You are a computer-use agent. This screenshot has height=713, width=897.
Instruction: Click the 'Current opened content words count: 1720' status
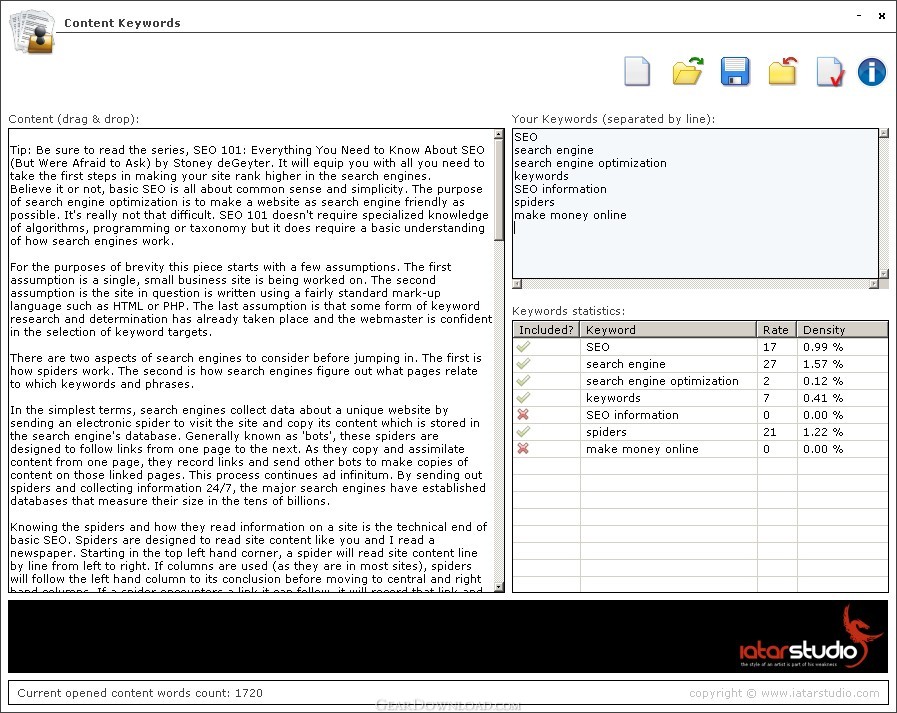(140, 693)
